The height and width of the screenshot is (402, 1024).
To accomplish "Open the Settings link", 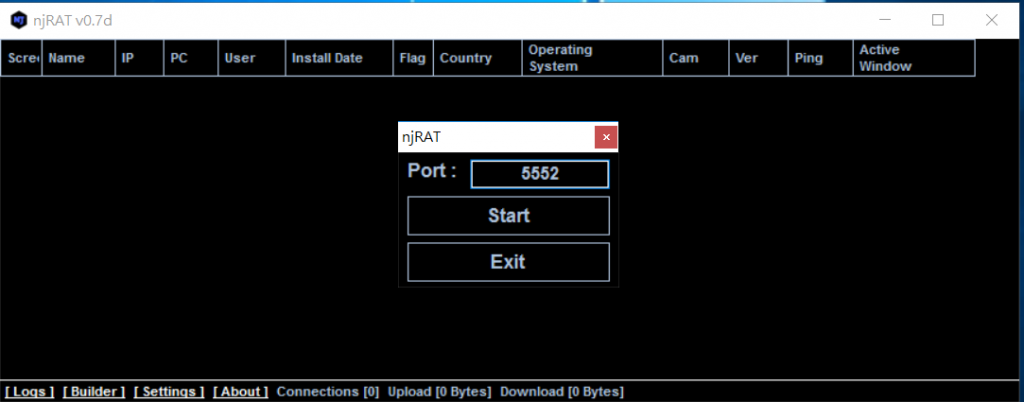I will [169, 392].
